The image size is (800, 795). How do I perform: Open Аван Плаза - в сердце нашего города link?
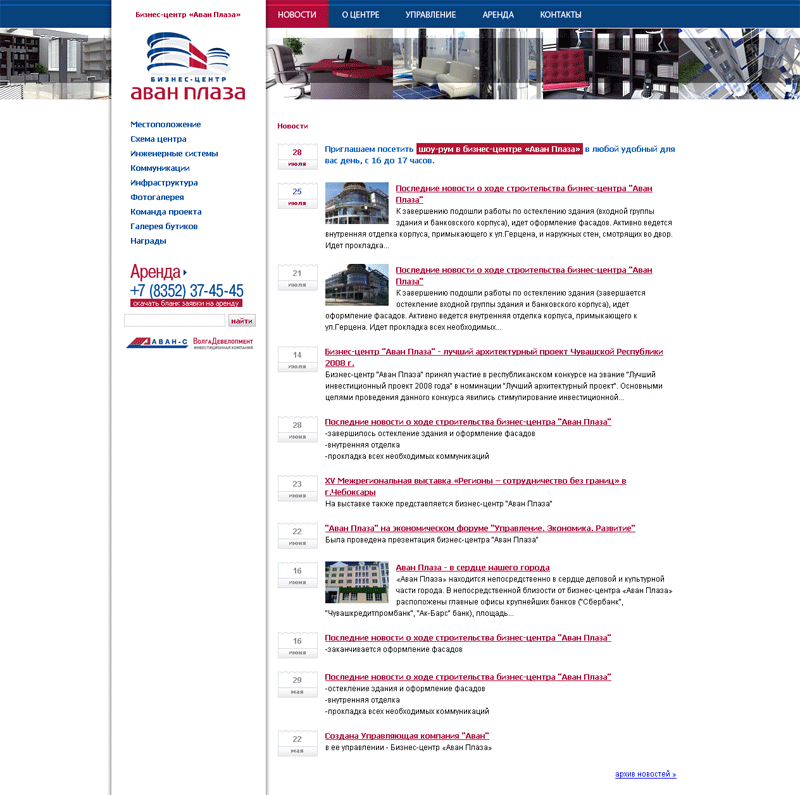472,567
